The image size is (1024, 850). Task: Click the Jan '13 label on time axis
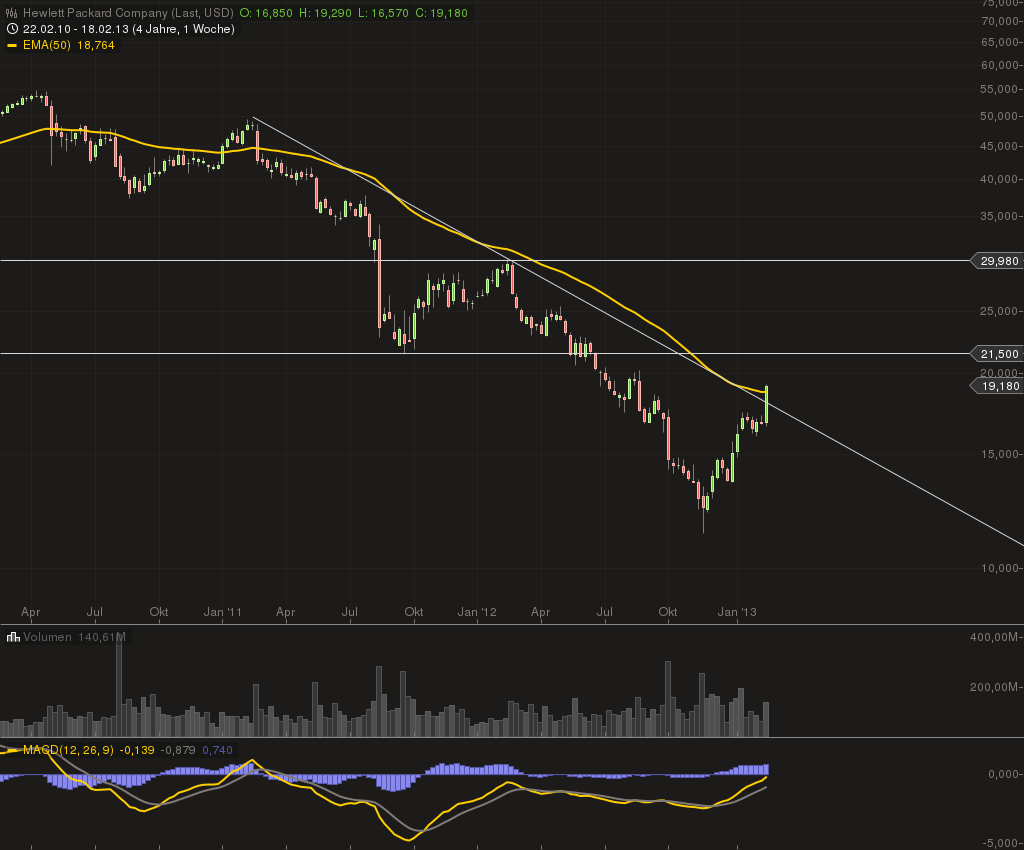tap(739, 612)
